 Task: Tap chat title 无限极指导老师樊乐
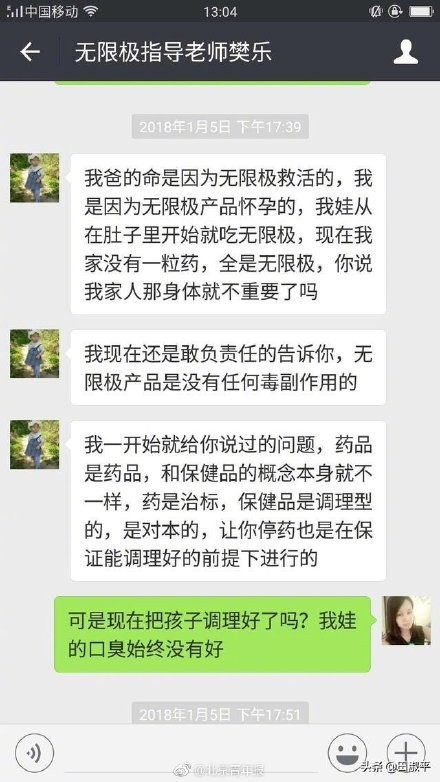click(174, 52)
